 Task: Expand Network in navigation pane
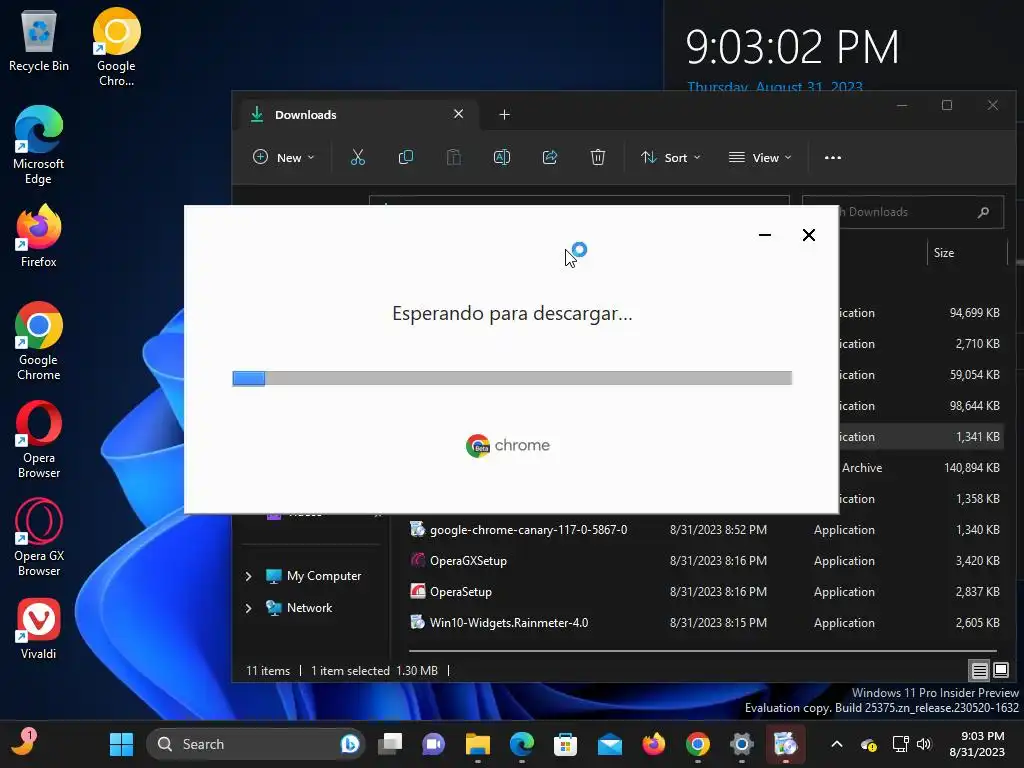(248, 608)
